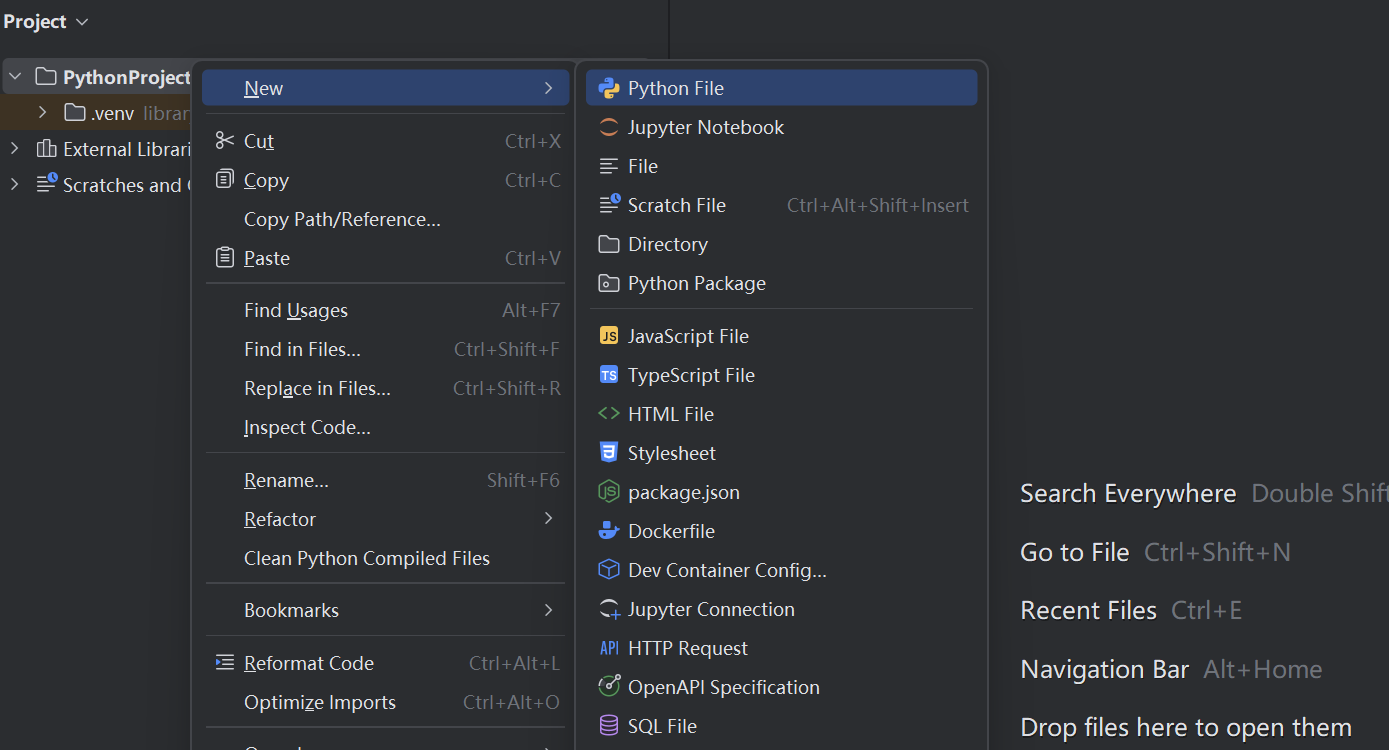The height and width of the screenshot is (750, 1389).
Task: Select Optimize Imports menu entry
Action: [x=386, y=702]
